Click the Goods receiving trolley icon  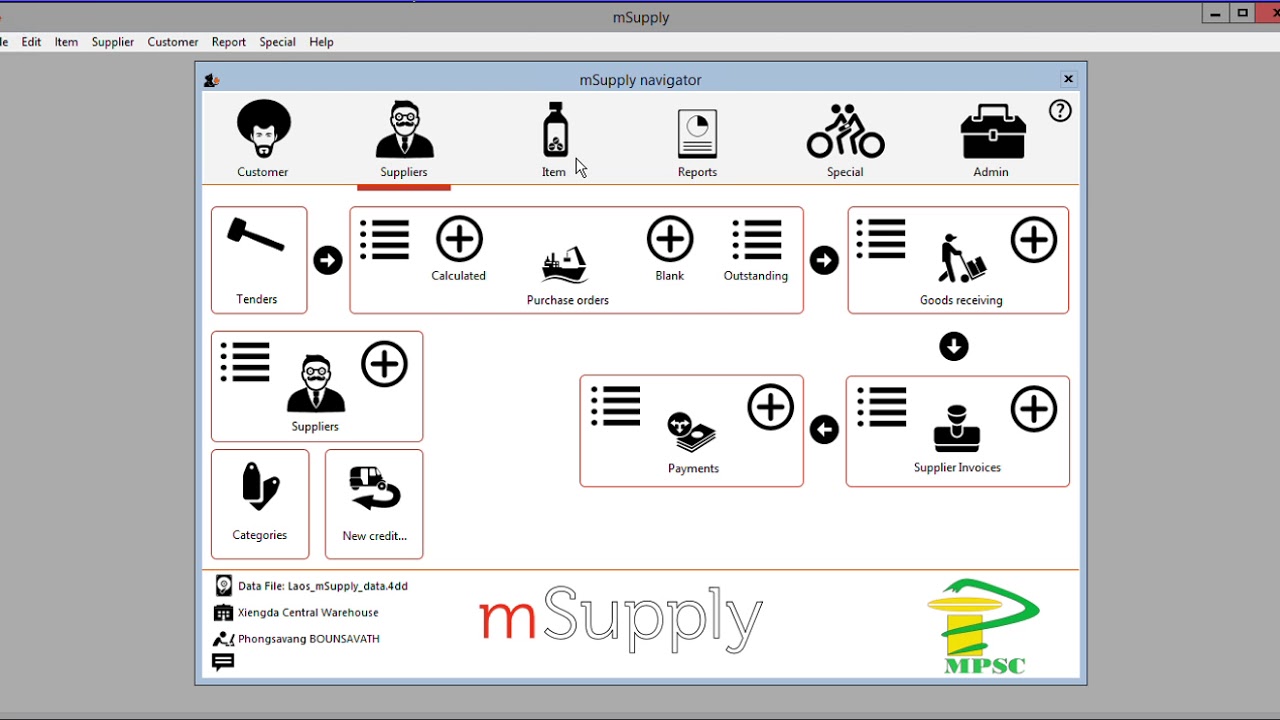[961, 259]
